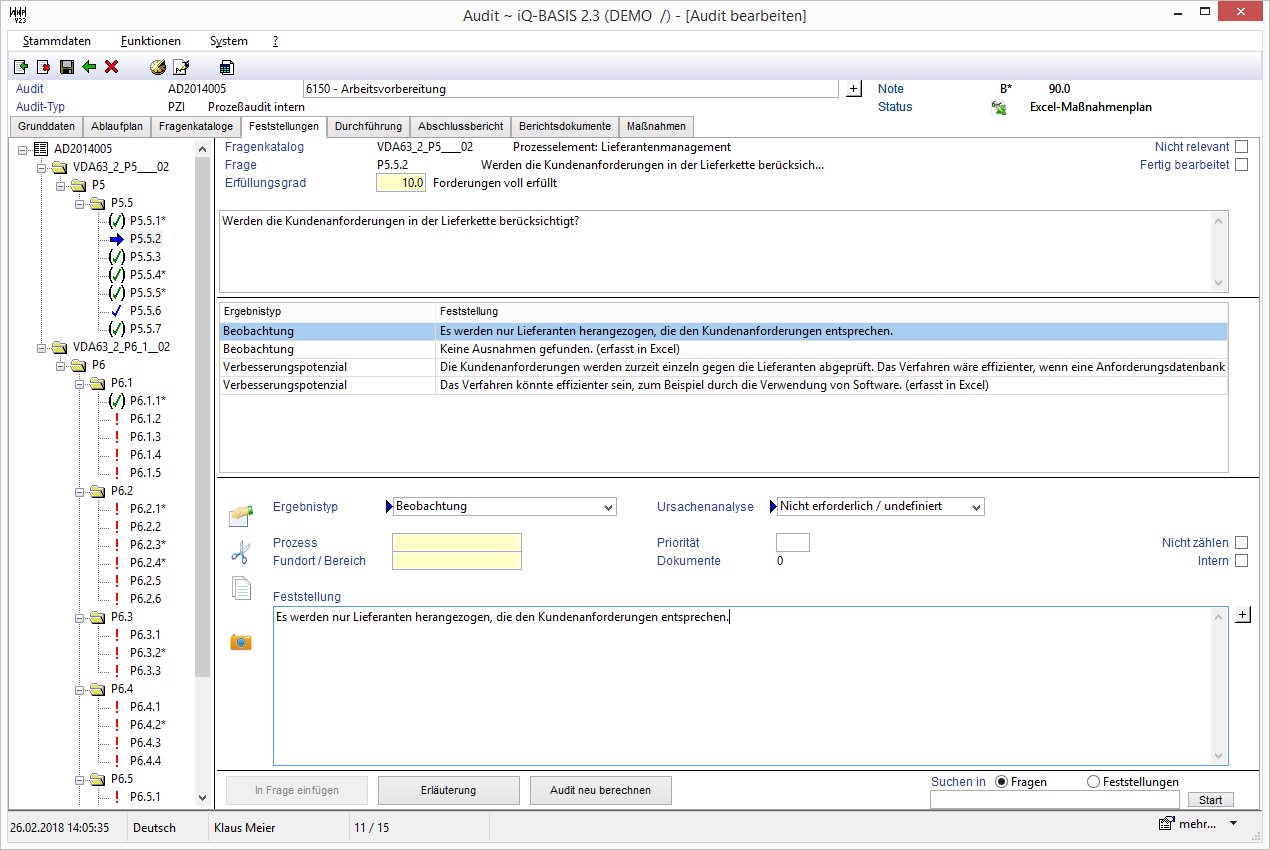Select tree item P6.4.2*
1270x850 pixels.
[148, 725]
